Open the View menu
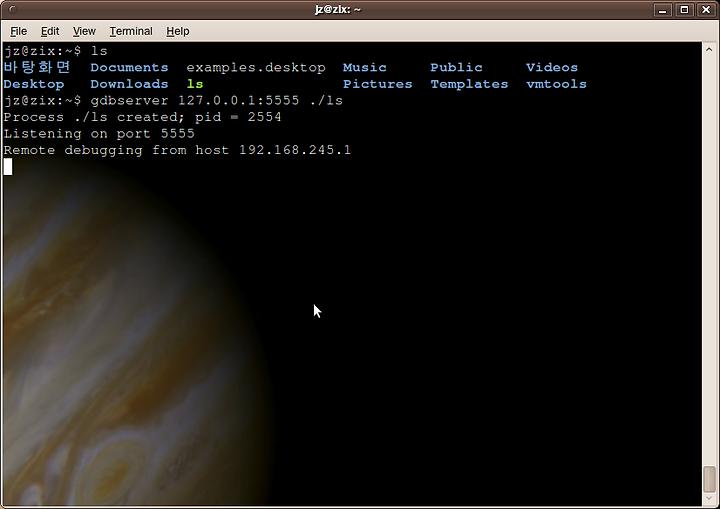This screenshot has height=509, width=720. [84, 31]
